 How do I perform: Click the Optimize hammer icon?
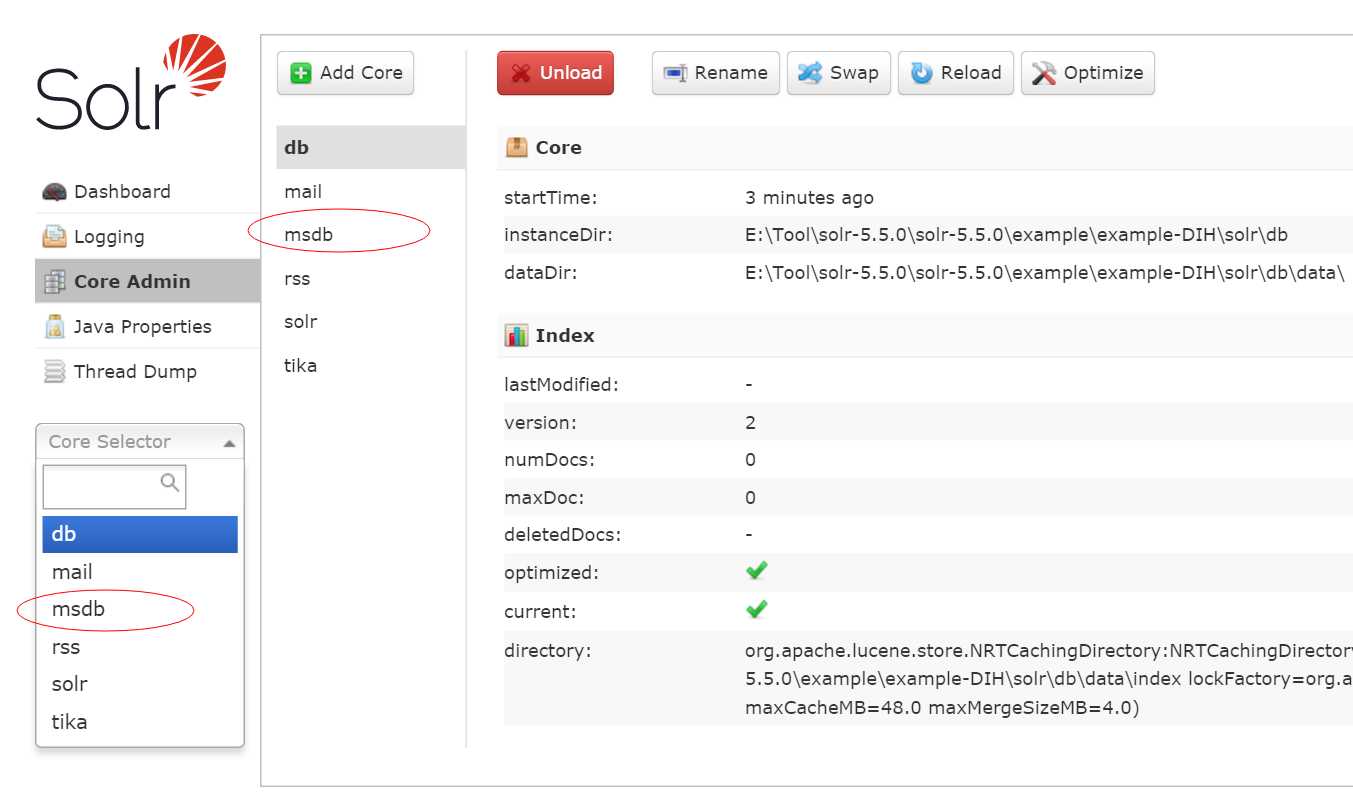tap(1044, 73)
